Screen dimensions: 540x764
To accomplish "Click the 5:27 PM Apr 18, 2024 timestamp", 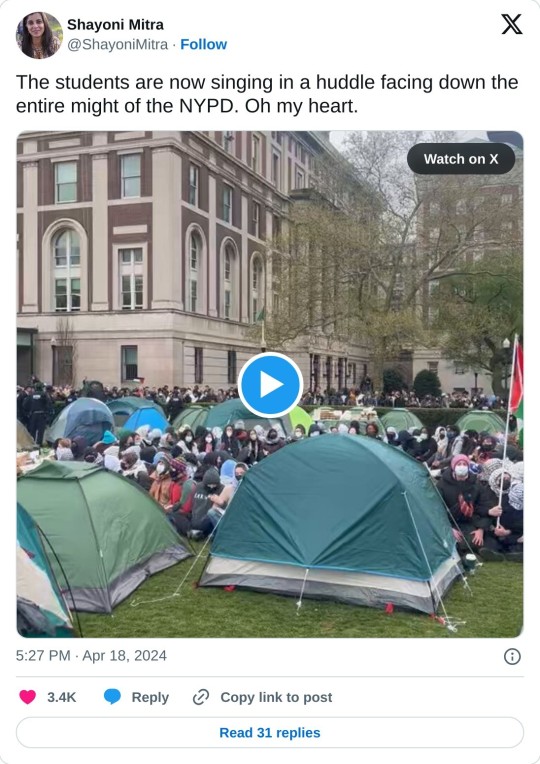I will point(91,655).
